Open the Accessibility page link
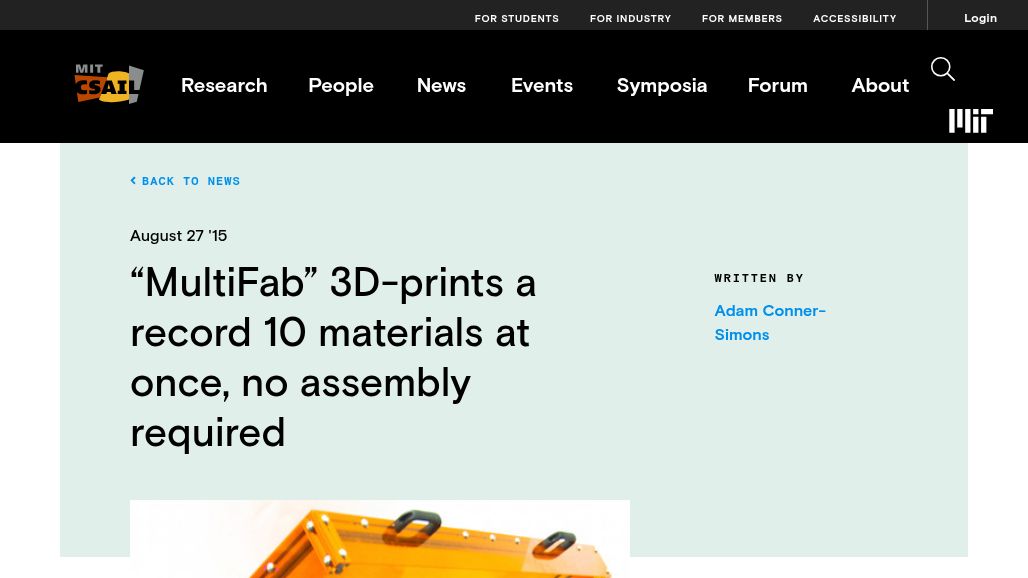Screen dimensions: 1028x578 (x=854, y=18)
